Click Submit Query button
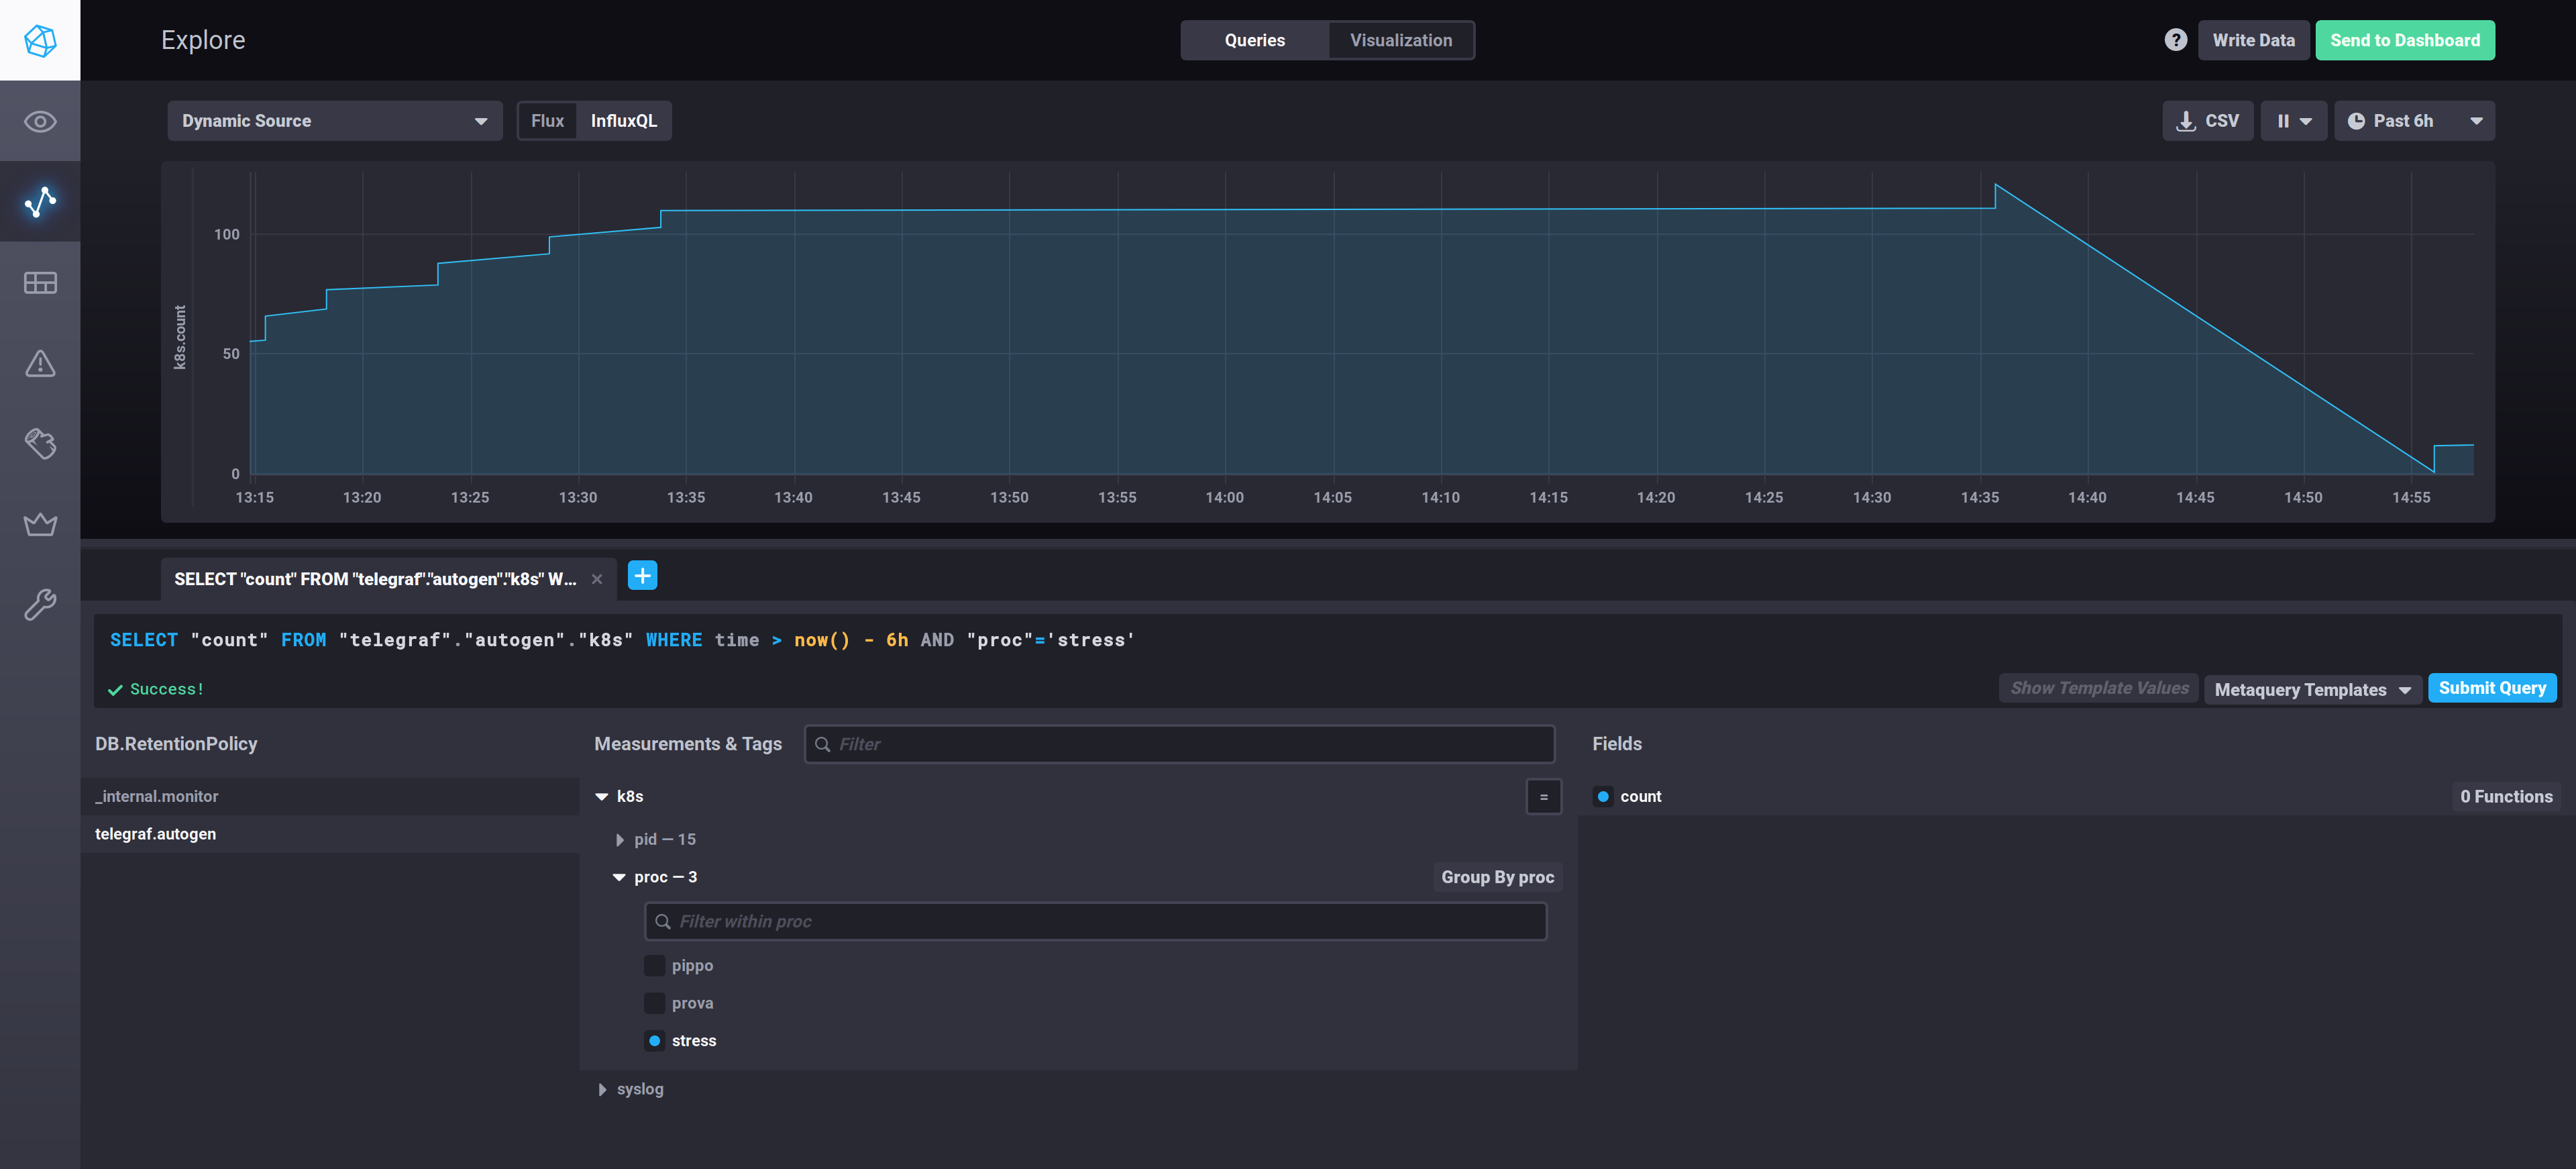The width and height of the screenshot is (2576, 1169). click(x=2492, y=687)
